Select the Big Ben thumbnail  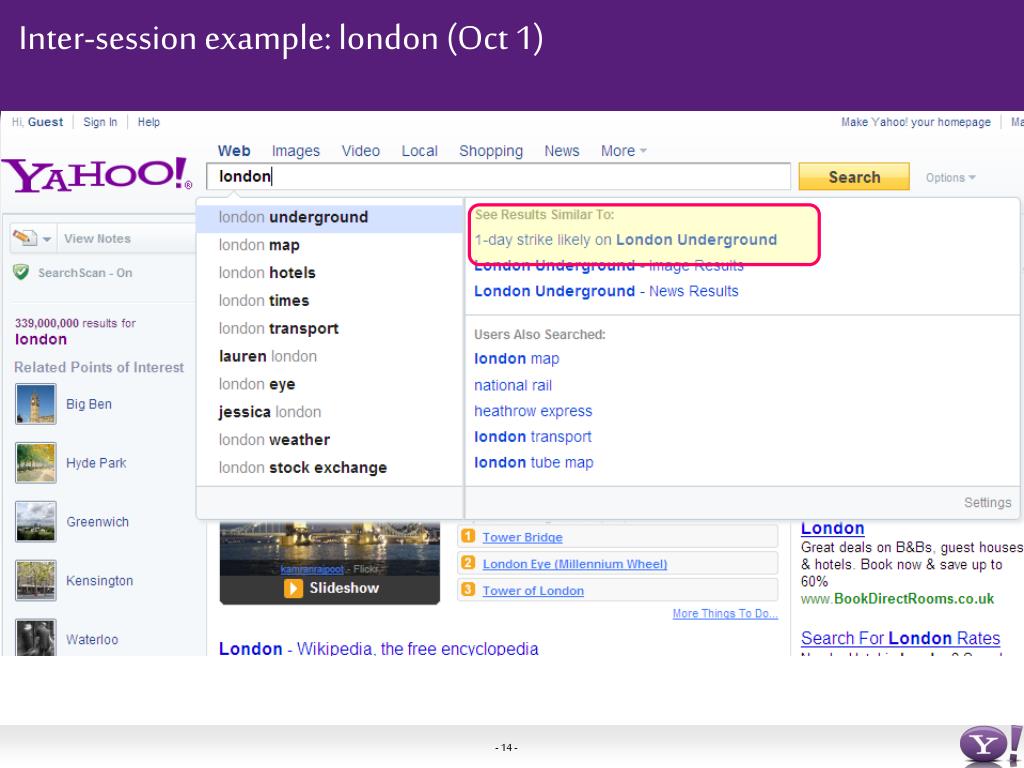(x=35, y=404)
